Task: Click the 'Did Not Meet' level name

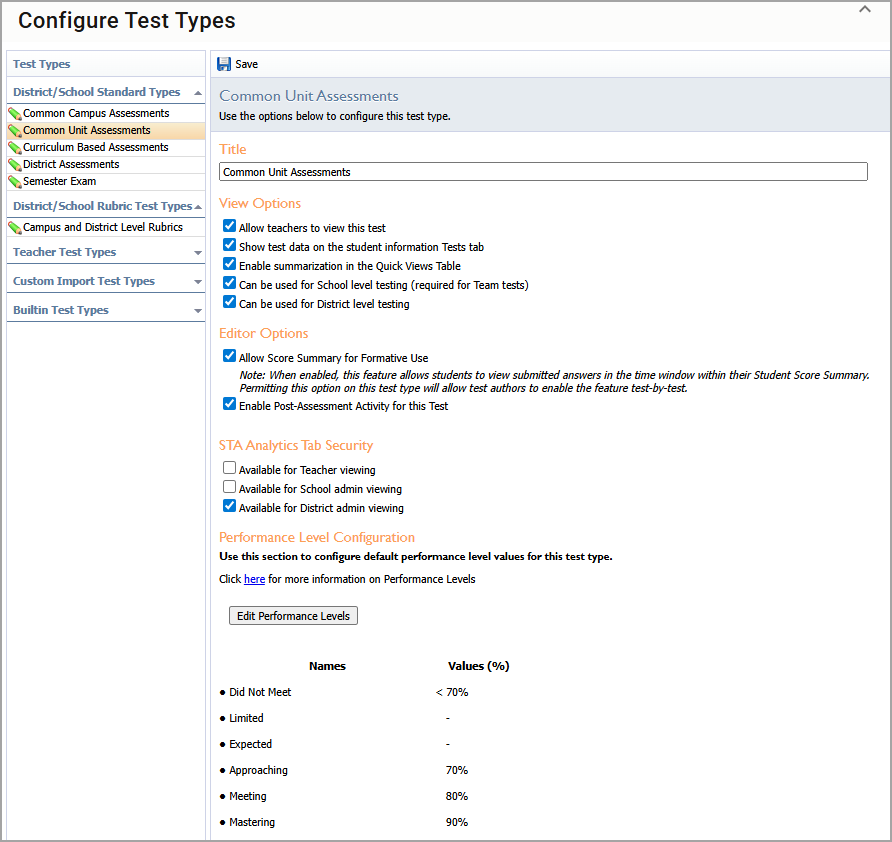Action: [260, 692]
